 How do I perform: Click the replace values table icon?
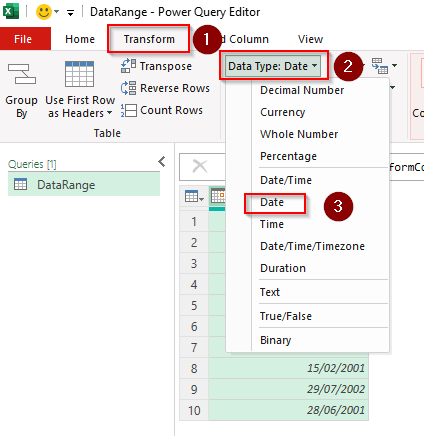coord(380,66)
